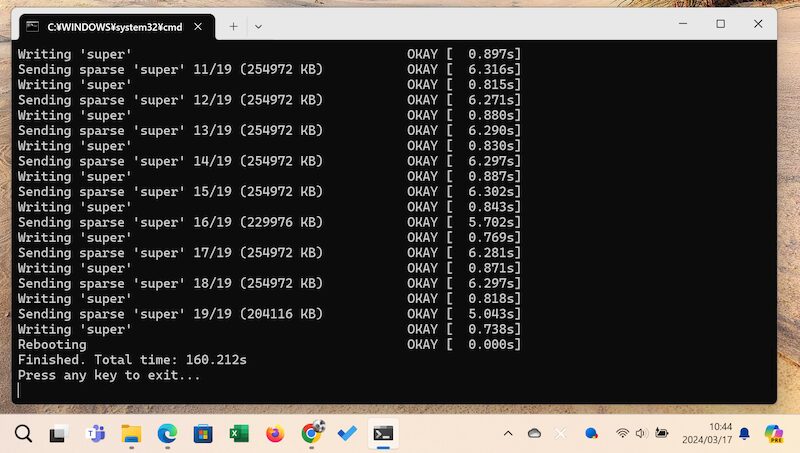Open Microsoft Store from the taskbar
The height and width of the screenshot is (453, 800).
[x=203, y=433]
